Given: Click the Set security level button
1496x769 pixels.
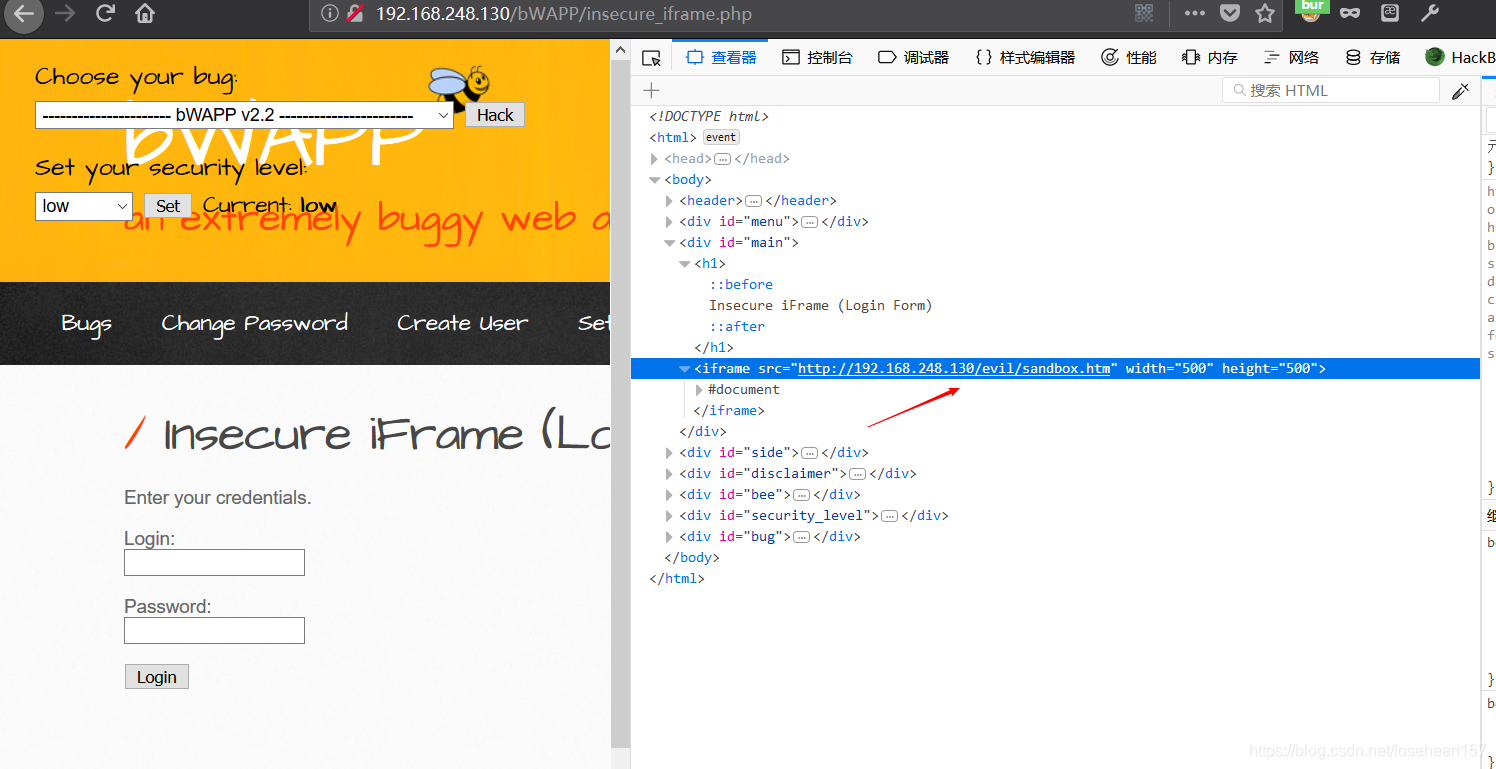Looking at the screenshot, I should coord(168,206).
